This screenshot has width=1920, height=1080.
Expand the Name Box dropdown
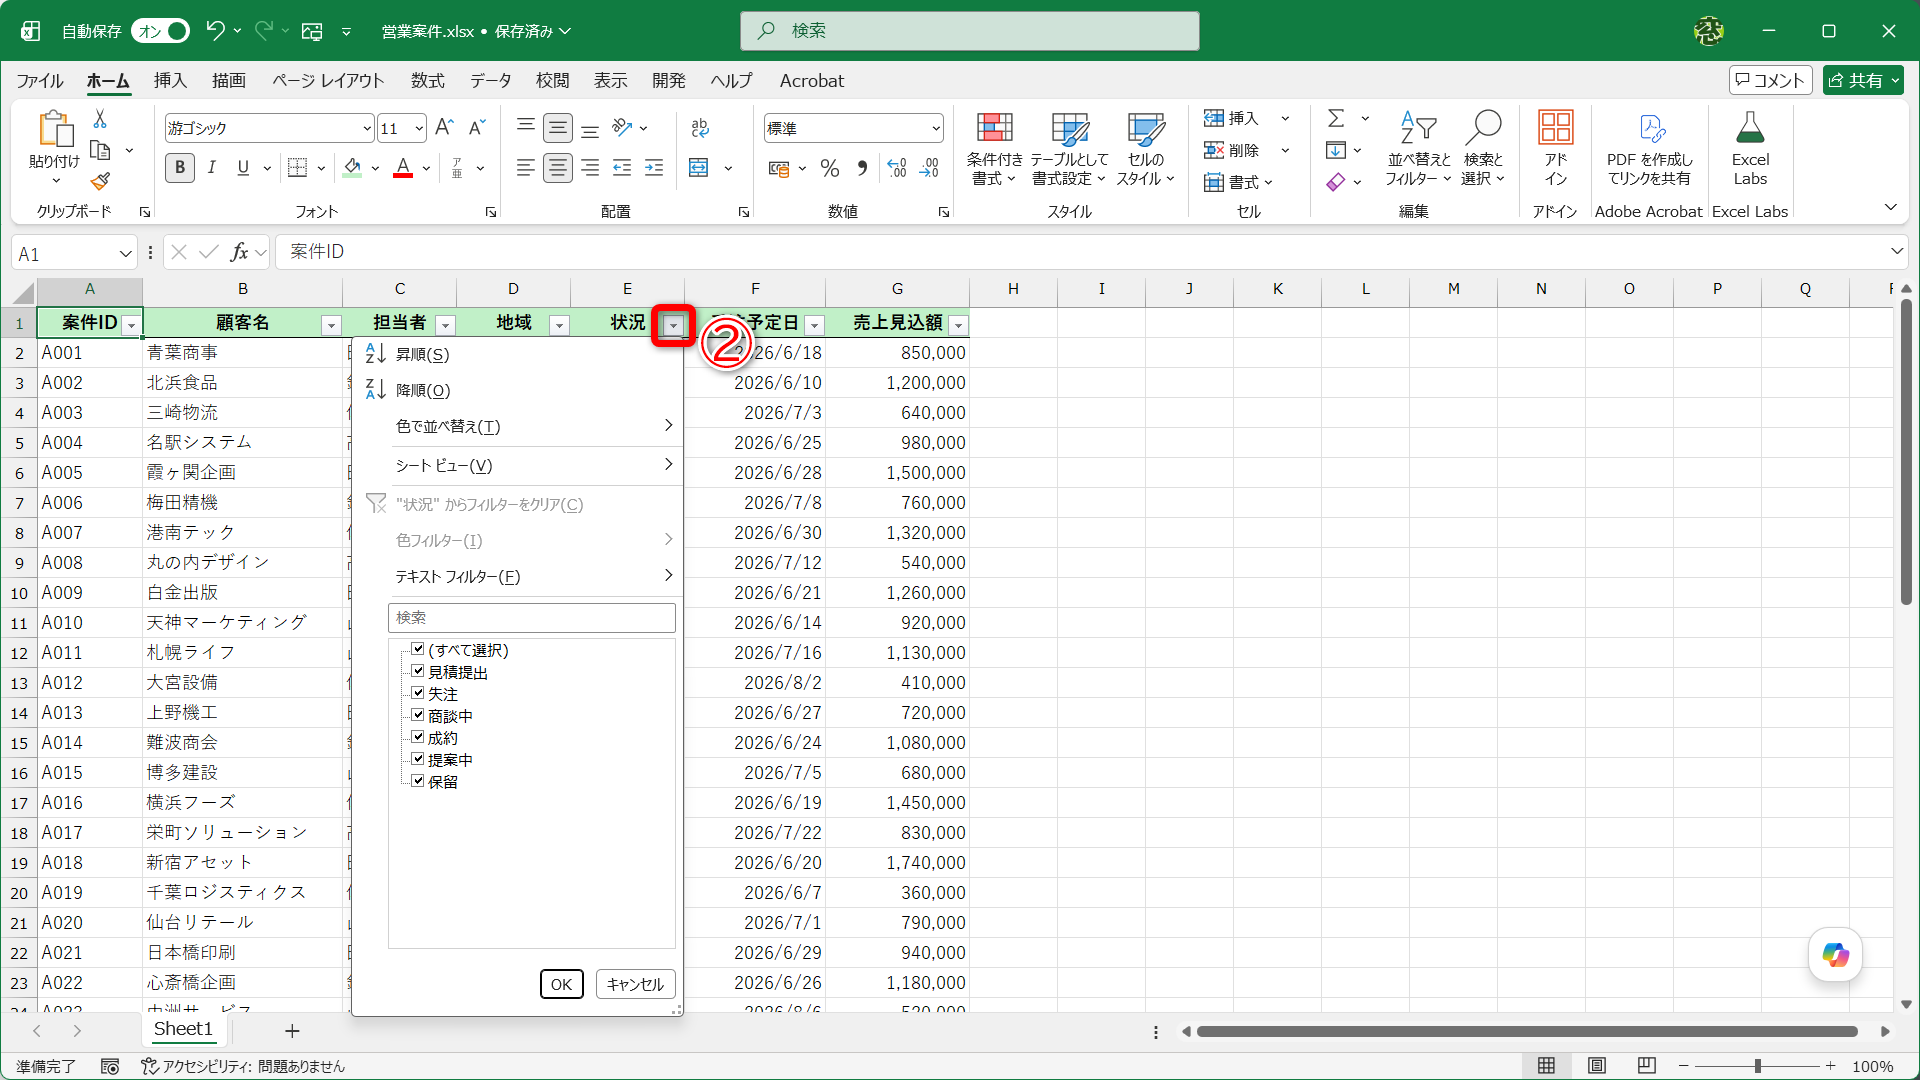[x=126, y=253]
